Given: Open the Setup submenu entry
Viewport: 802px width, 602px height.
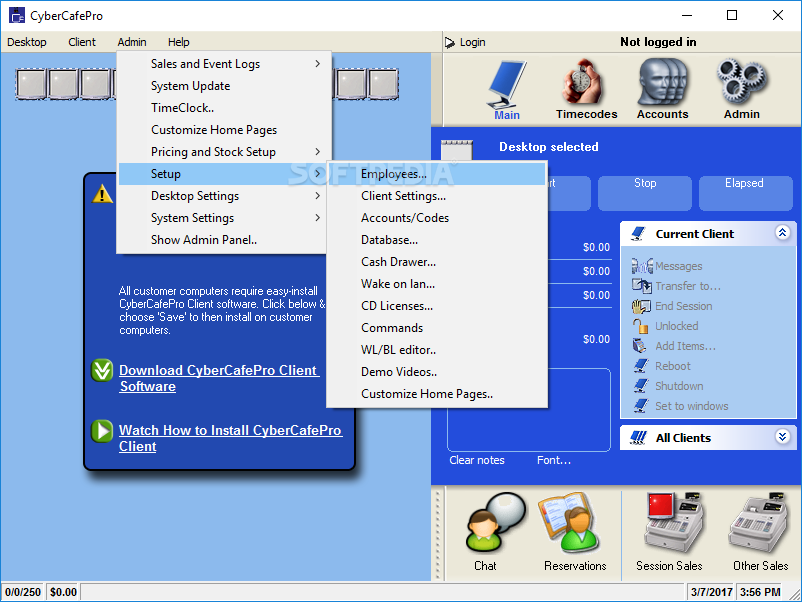Looking at the screenshot, I should pos(224,174).
